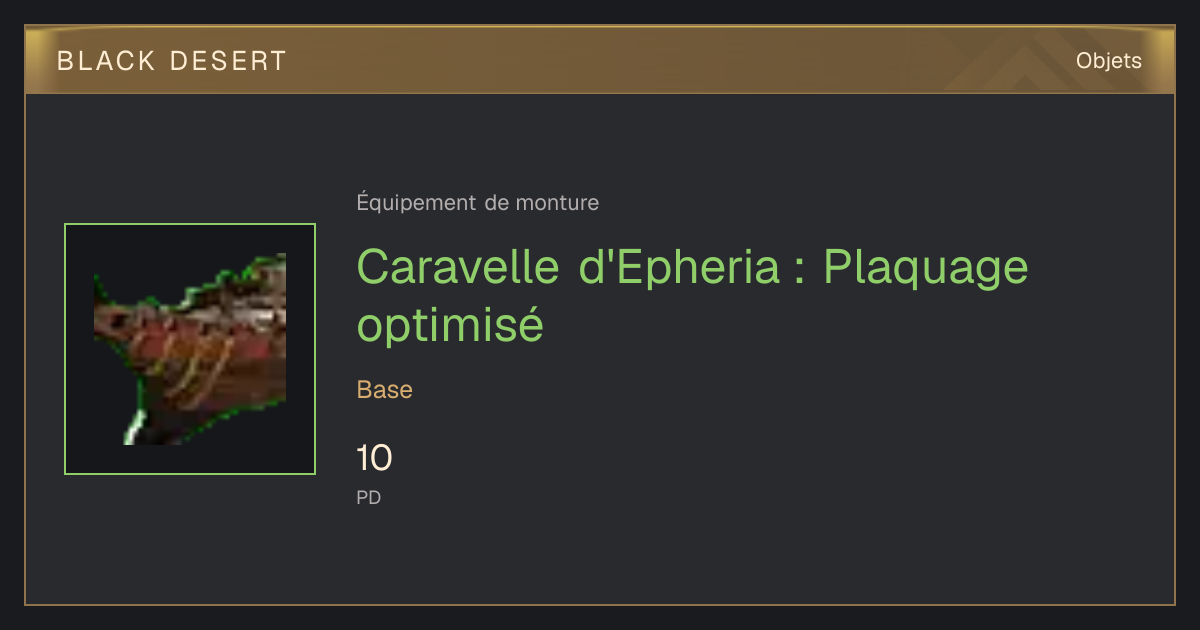Open the Caravelle plating item icon
1200x630 pixels.
[x=190, y=349]
